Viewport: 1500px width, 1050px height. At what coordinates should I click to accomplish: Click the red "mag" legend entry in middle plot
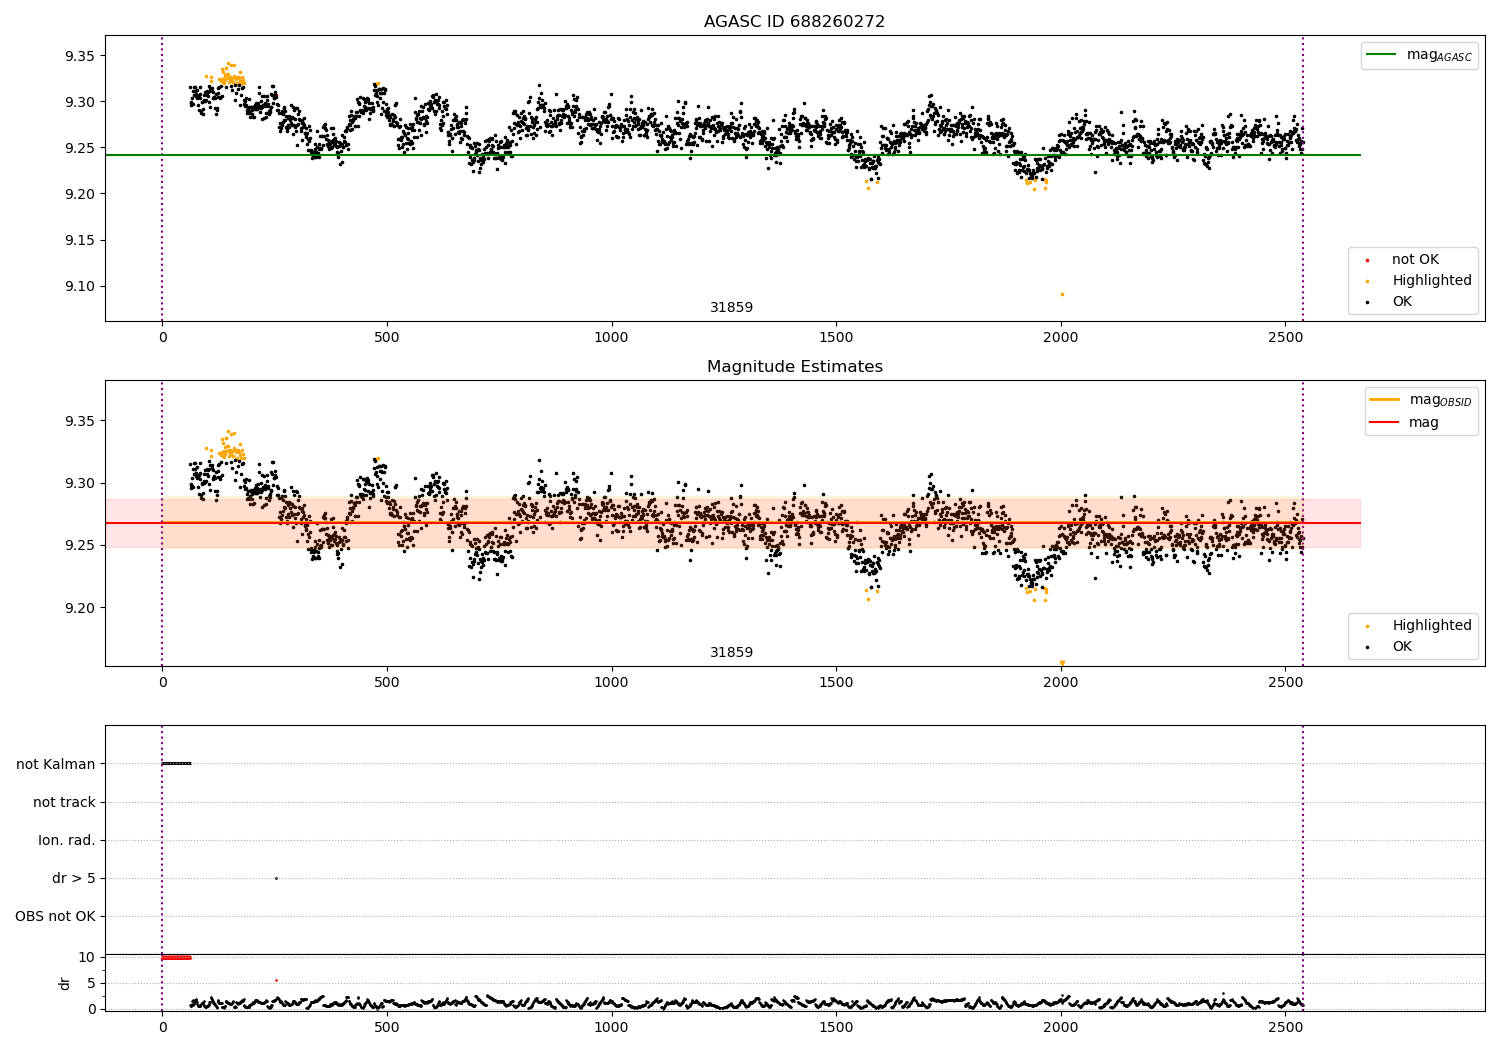1404,423
